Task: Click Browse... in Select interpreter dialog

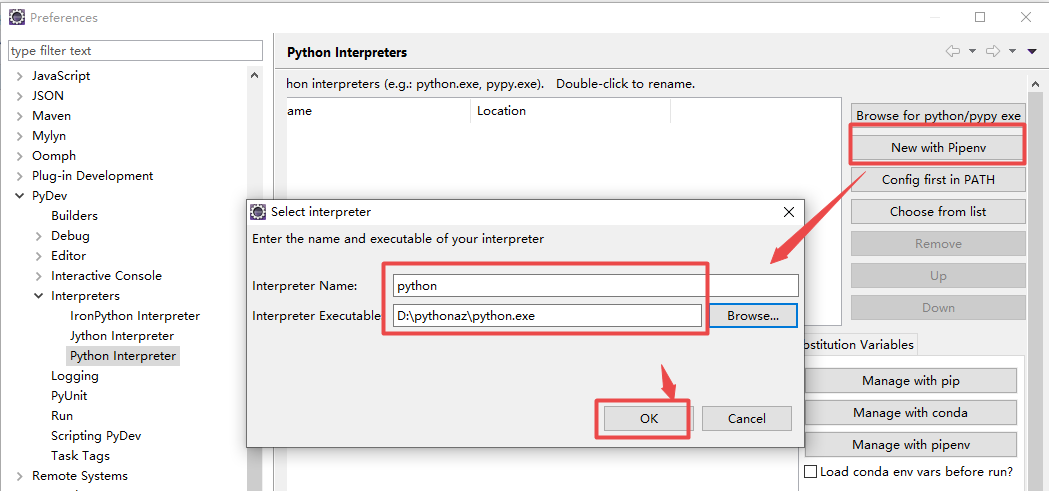Action: pyautogui.click(x=753, y=316)
